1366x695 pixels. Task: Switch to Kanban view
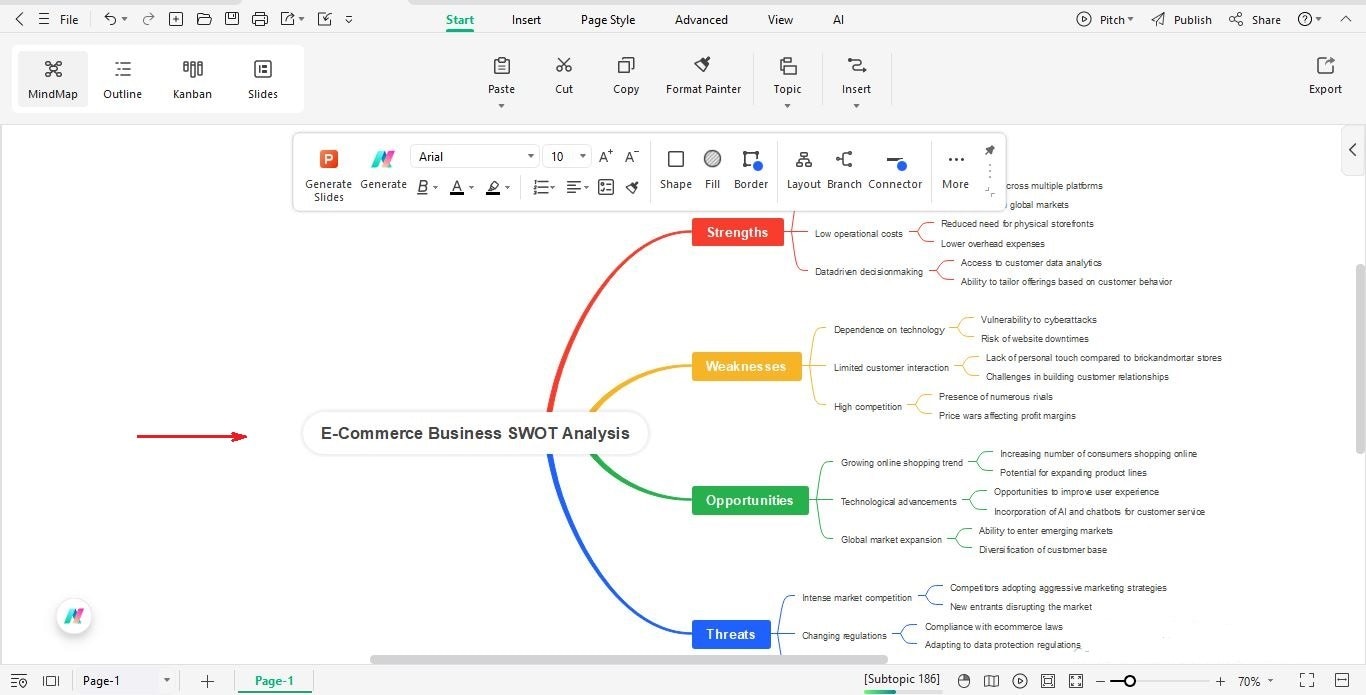click(x=192, y=78)
